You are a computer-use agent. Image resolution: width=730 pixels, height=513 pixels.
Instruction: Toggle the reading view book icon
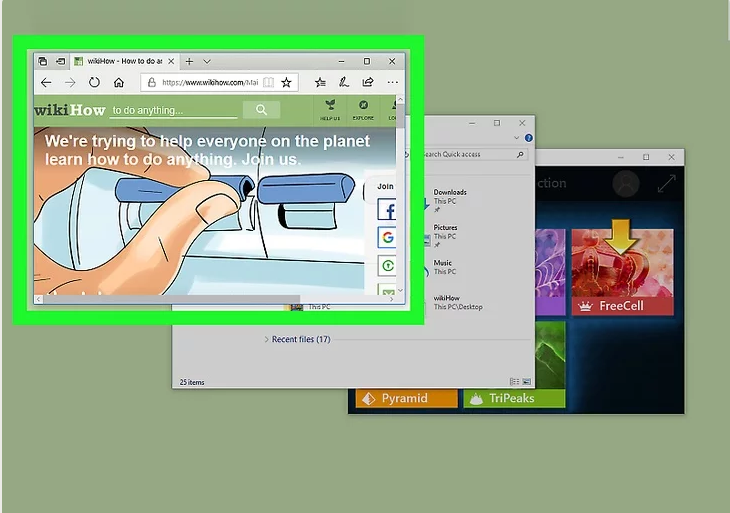269,82
